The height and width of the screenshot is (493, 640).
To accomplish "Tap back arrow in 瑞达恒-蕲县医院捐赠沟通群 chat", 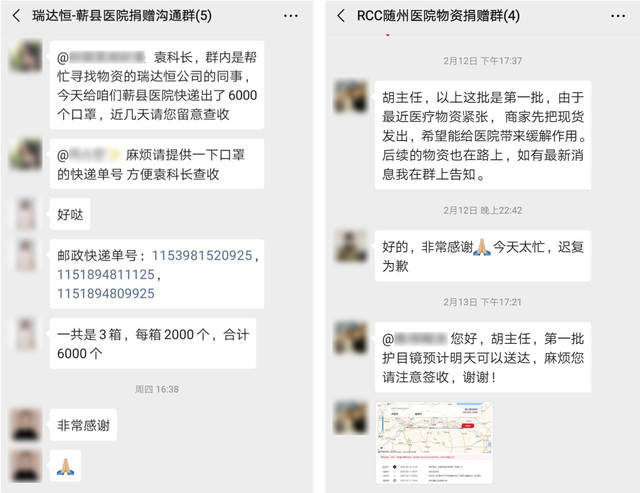I will click(16, 16).
